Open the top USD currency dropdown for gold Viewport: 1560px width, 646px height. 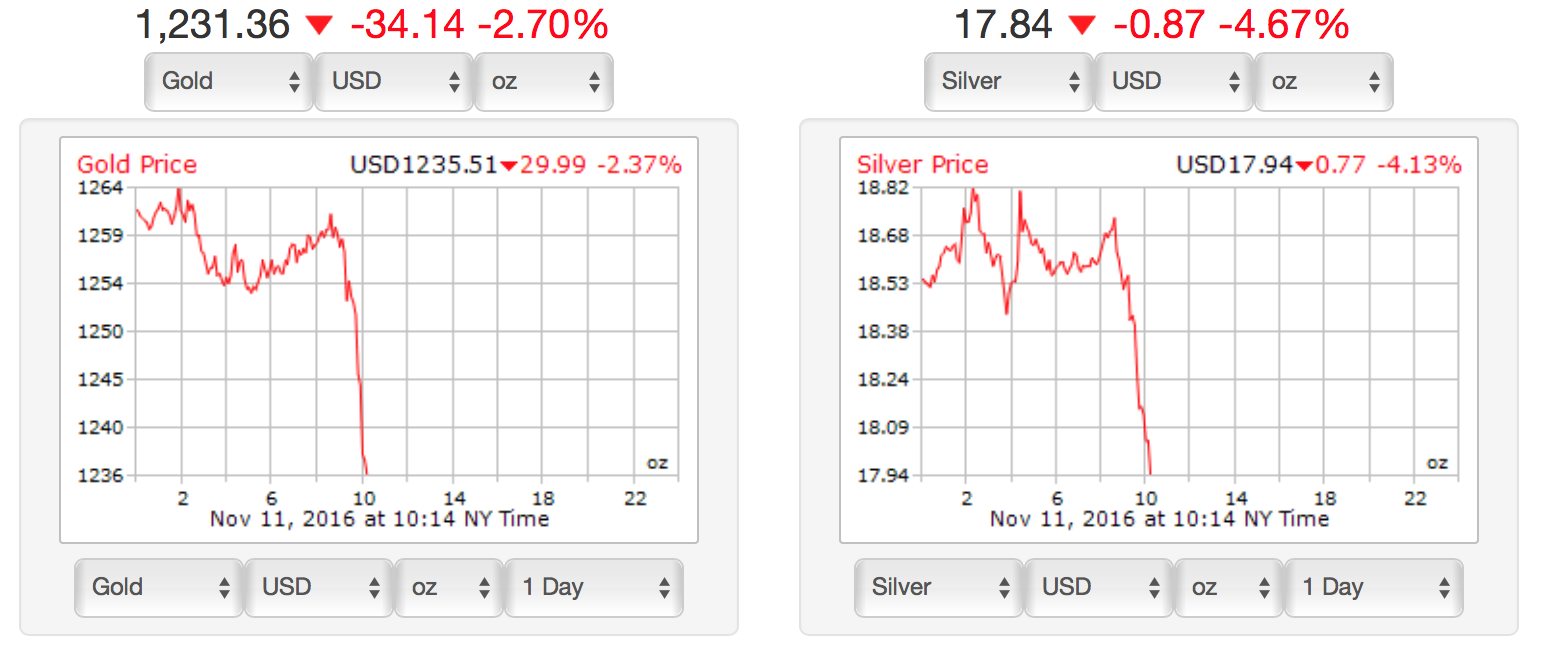(x=394, y=81)
